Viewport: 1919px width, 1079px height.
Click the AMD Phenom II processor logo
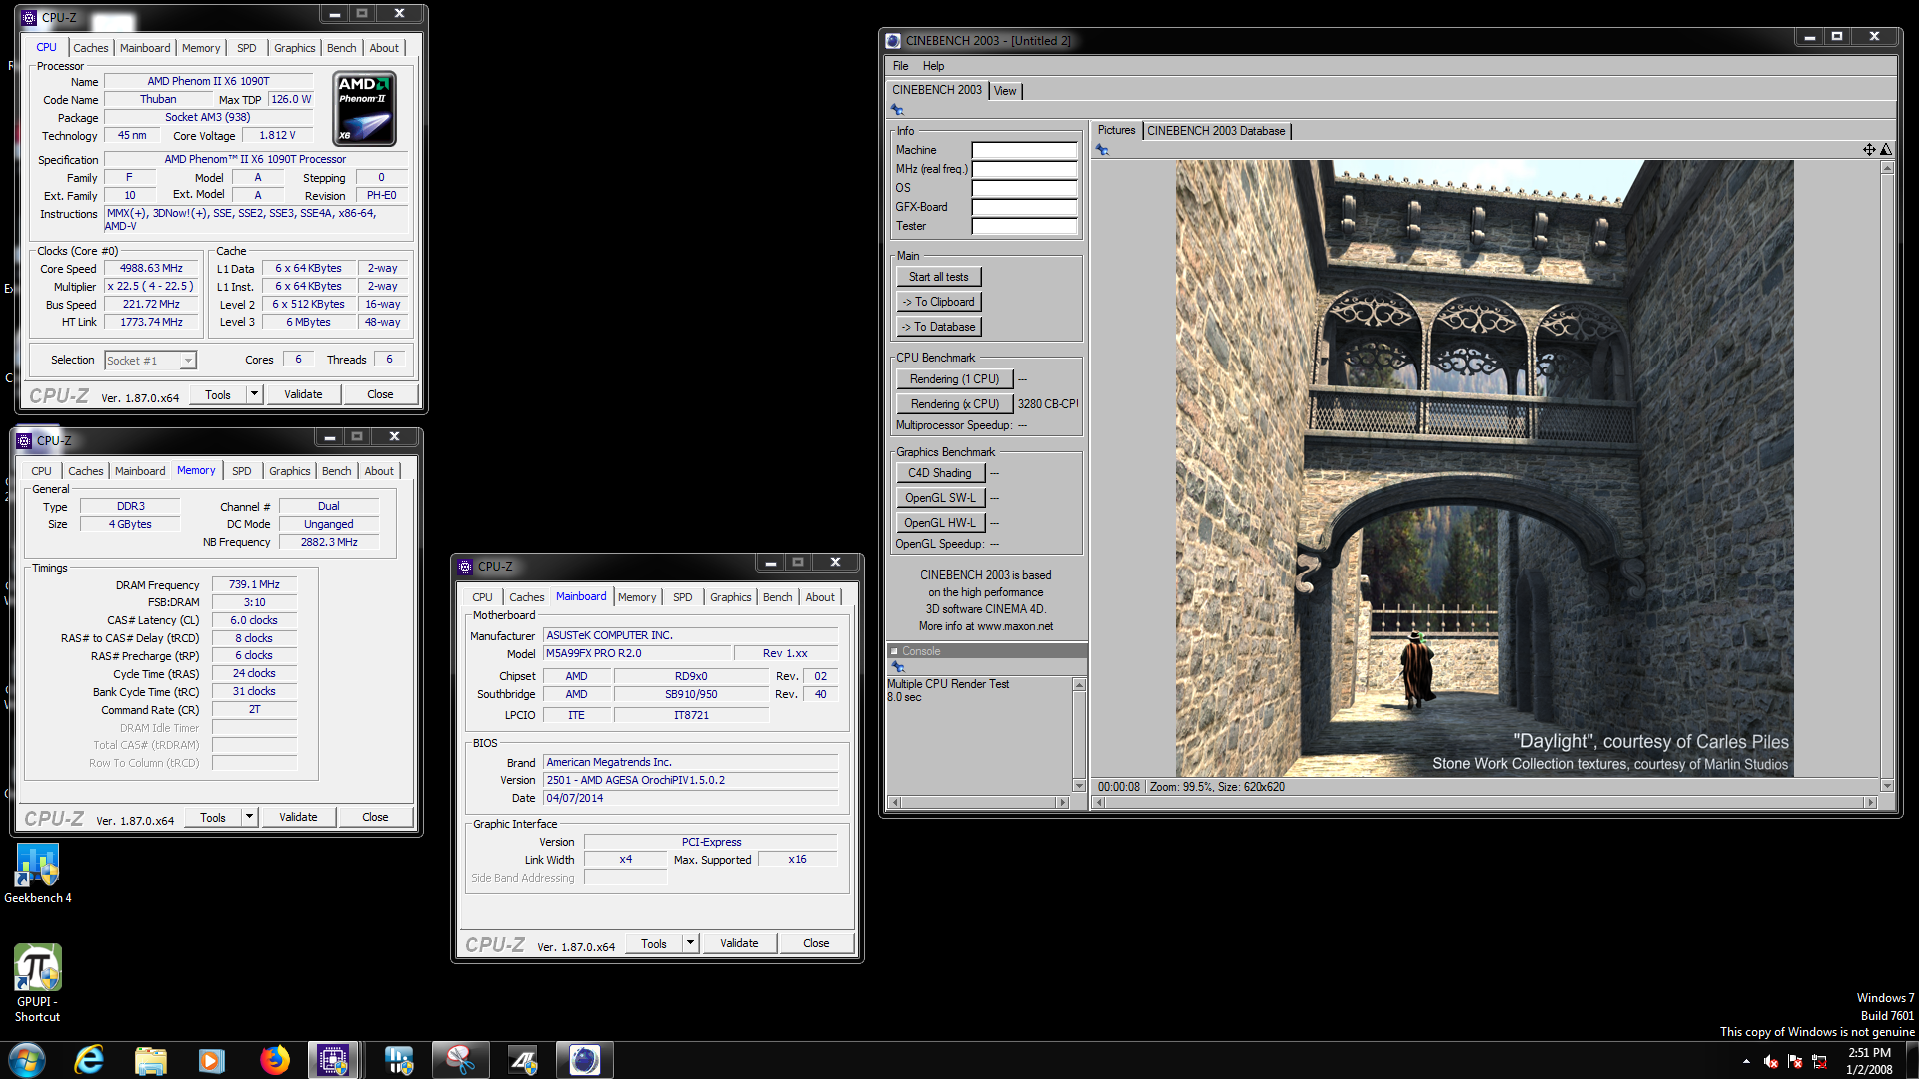click(x=364, y=109)
